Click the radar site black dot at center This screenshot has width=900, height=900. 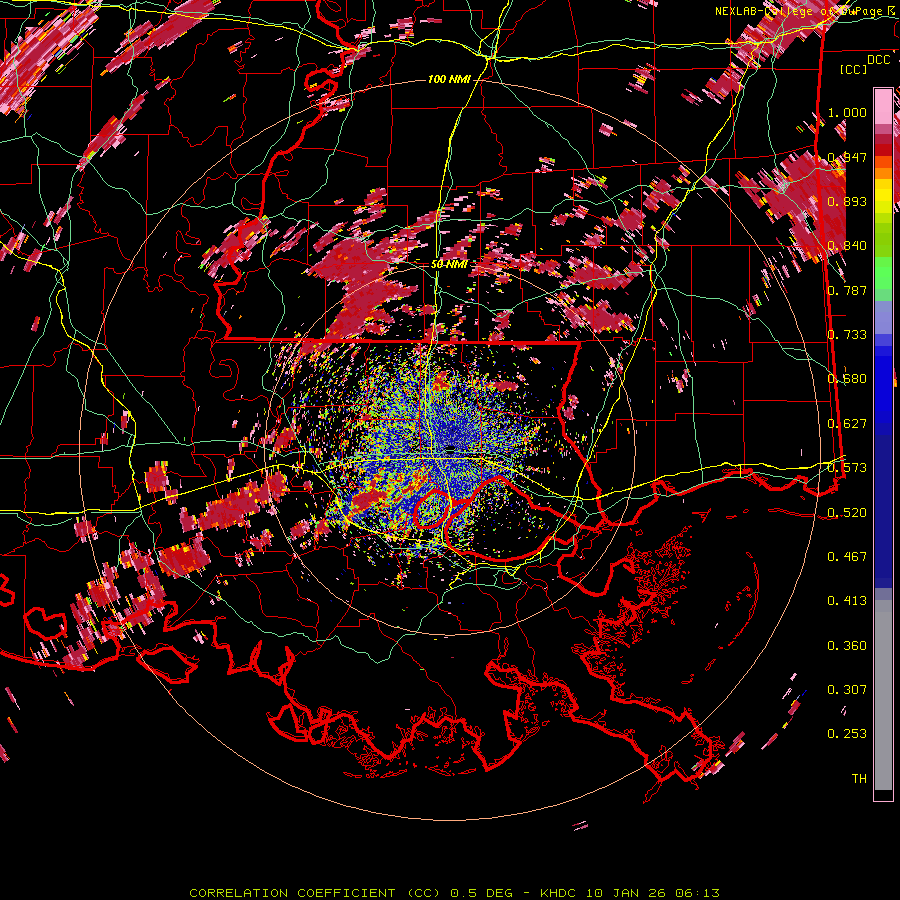tap(451, 449)
